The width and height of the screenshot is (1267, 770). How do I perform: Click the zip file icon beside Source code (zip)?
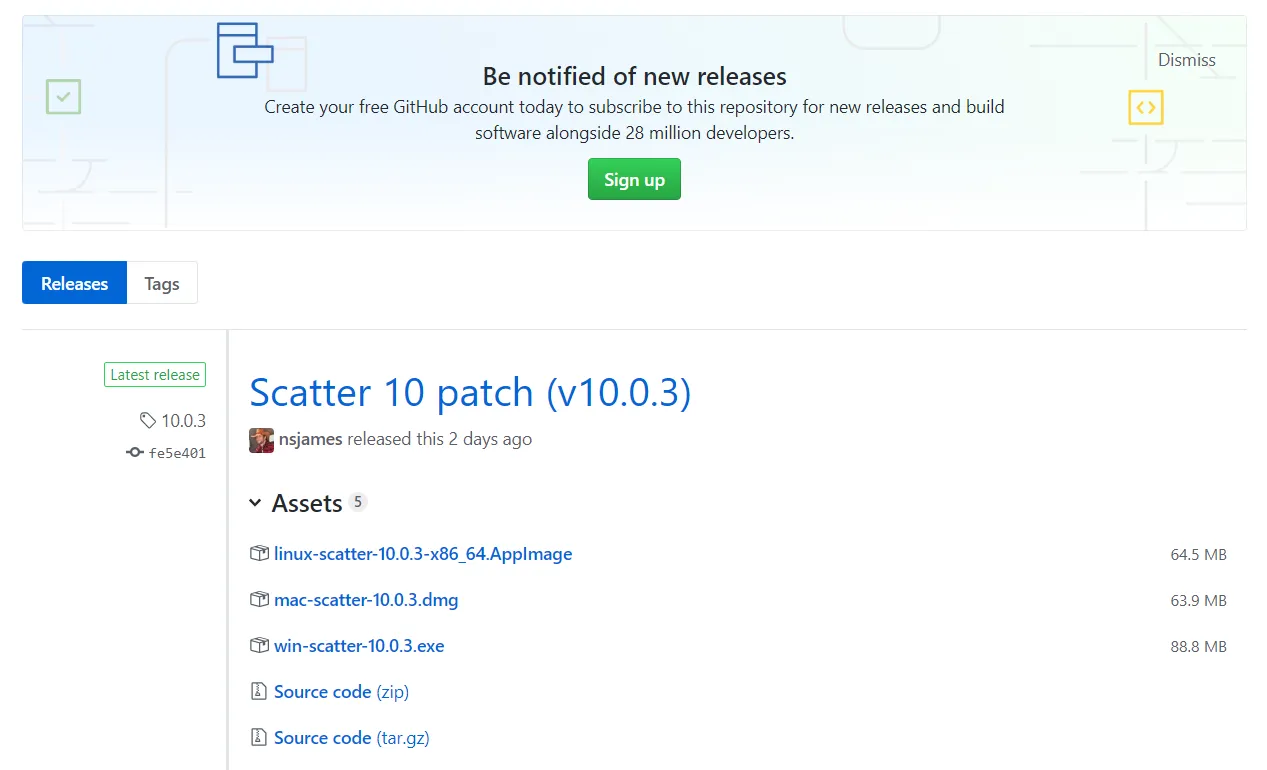click(259, 692)
